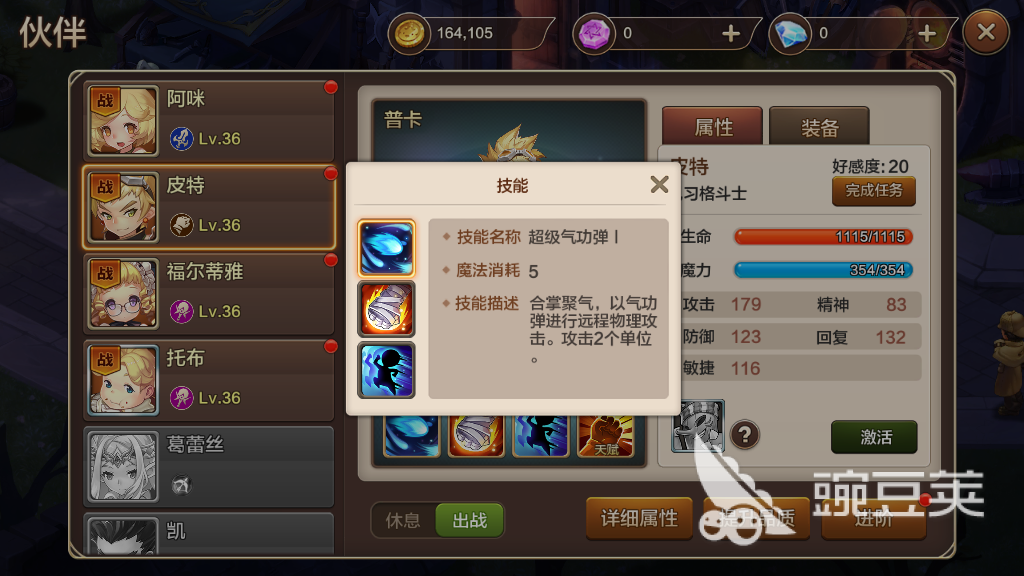1024x576 pixels.
Task: Add blue diamonds with the plus icon
Action: click(927, 33)
